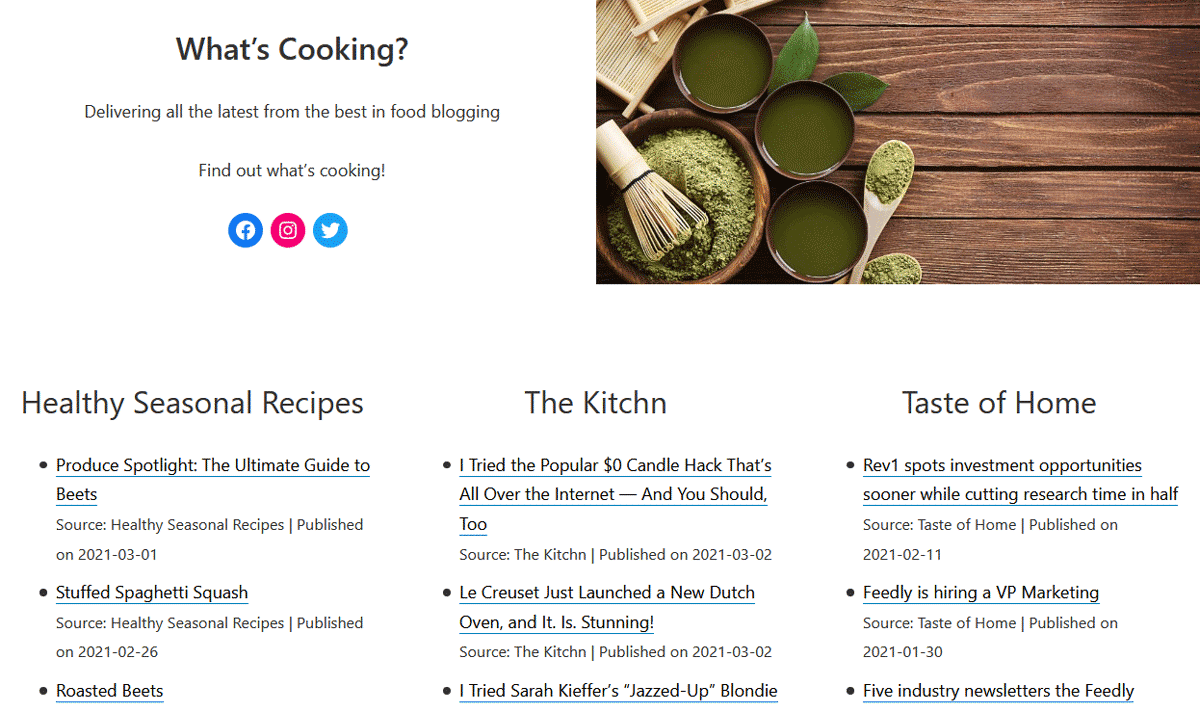Open the Instagram social icon

click(x=288, y=231)
